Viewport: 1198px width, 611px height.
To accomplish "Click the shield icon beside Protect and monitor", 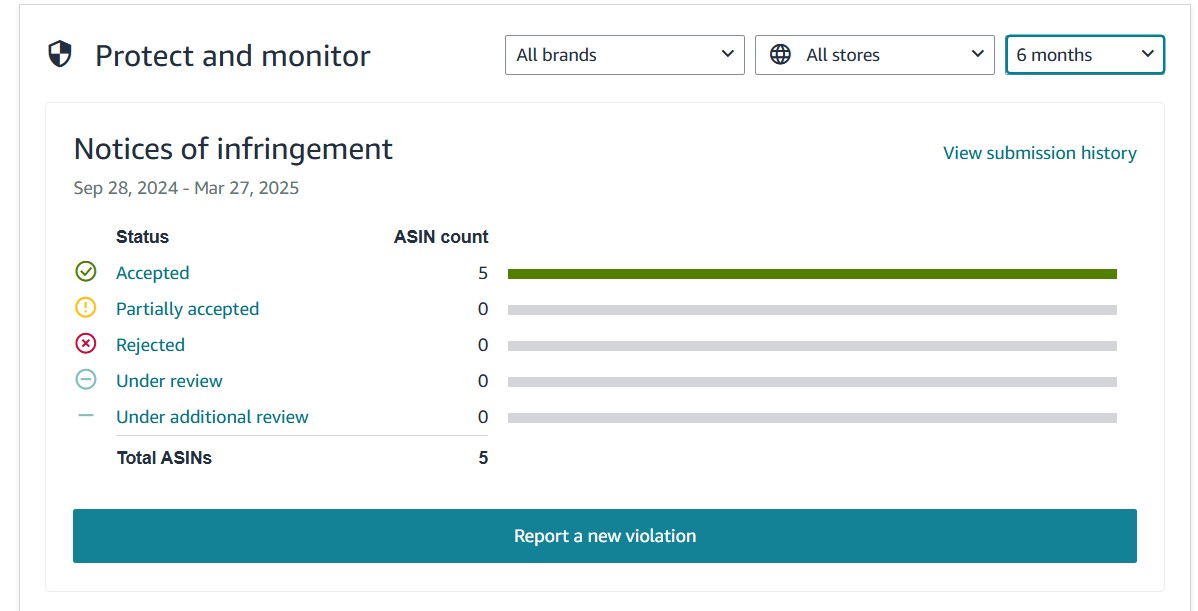I will (60, 55).
